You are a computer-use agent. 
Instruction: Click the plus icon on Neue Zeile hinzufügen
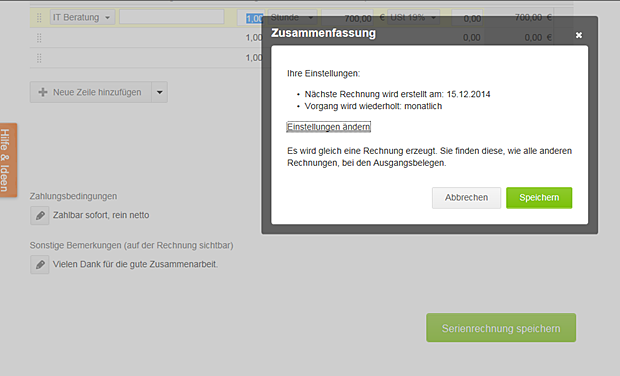click(43, 92)
